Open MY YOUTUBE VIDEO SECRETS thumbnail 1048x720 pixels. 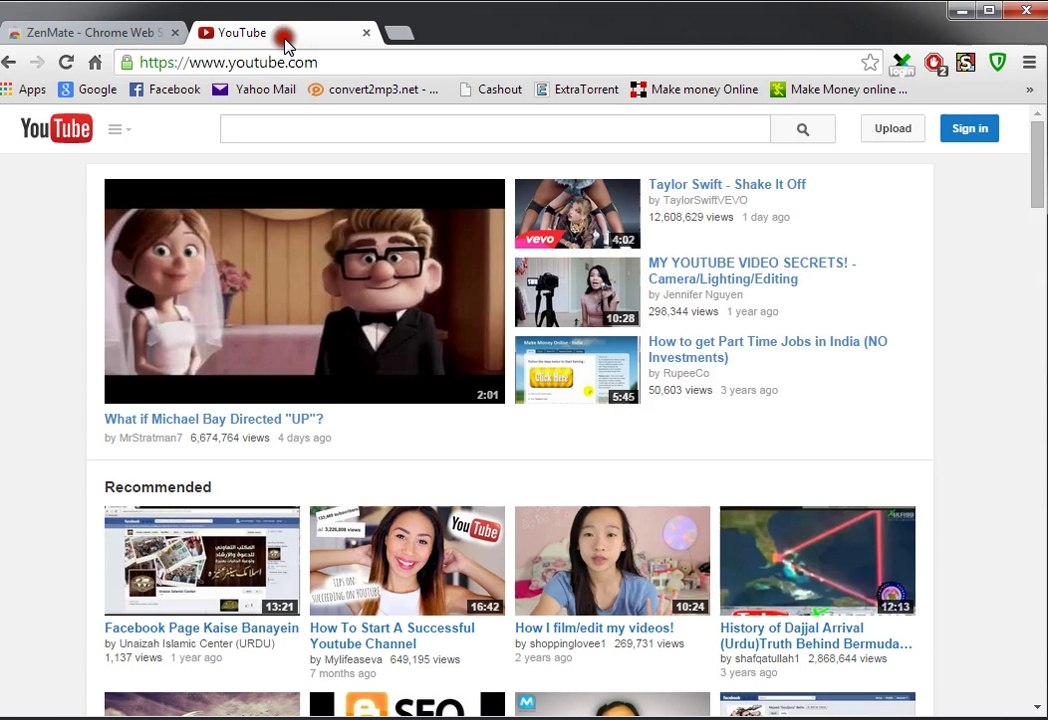pyautogui.click(x=577, y=292)
